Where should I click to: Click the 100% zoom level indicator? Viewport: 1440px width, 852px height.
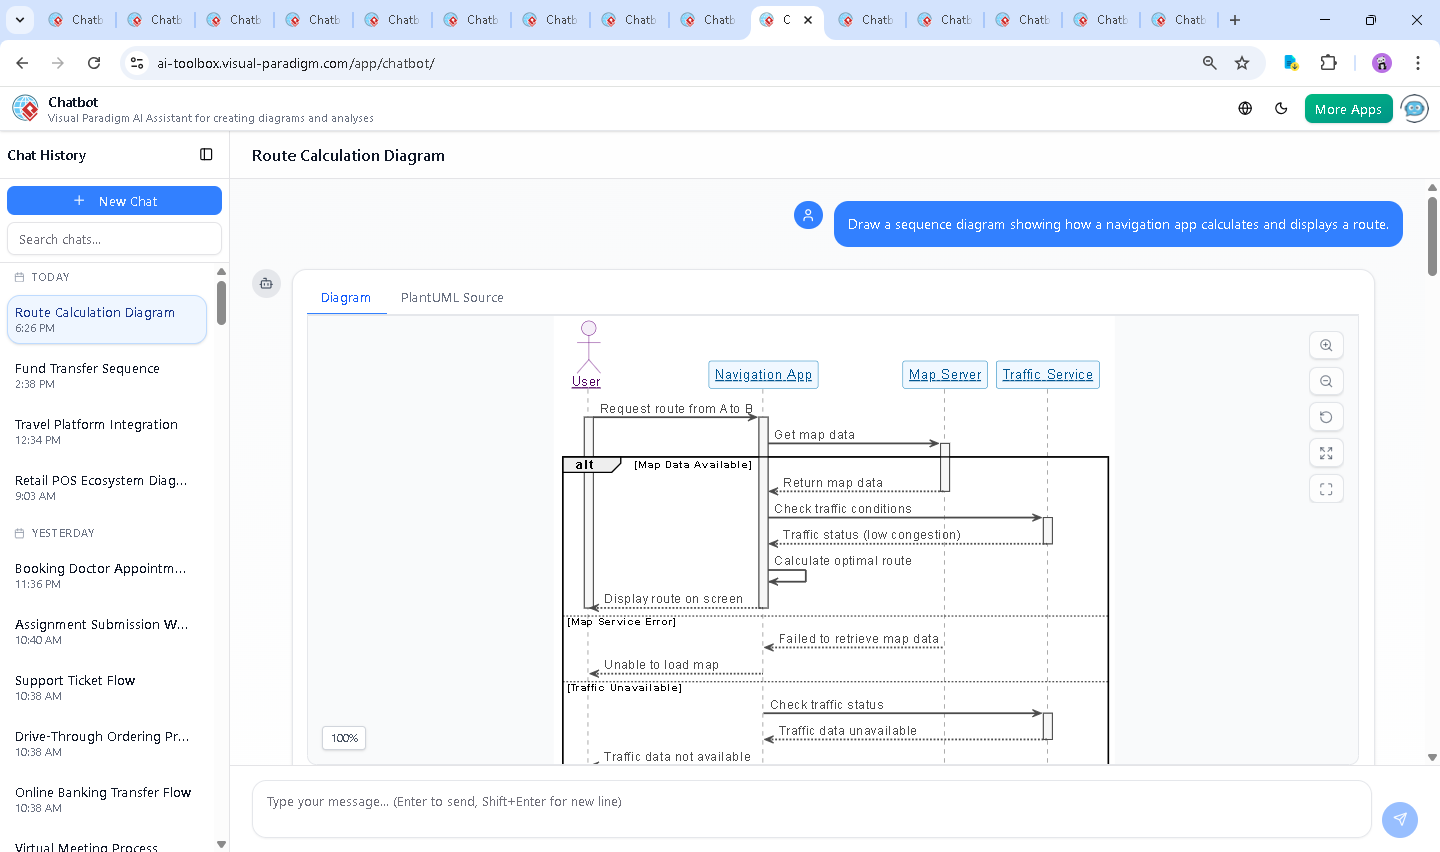344,738
